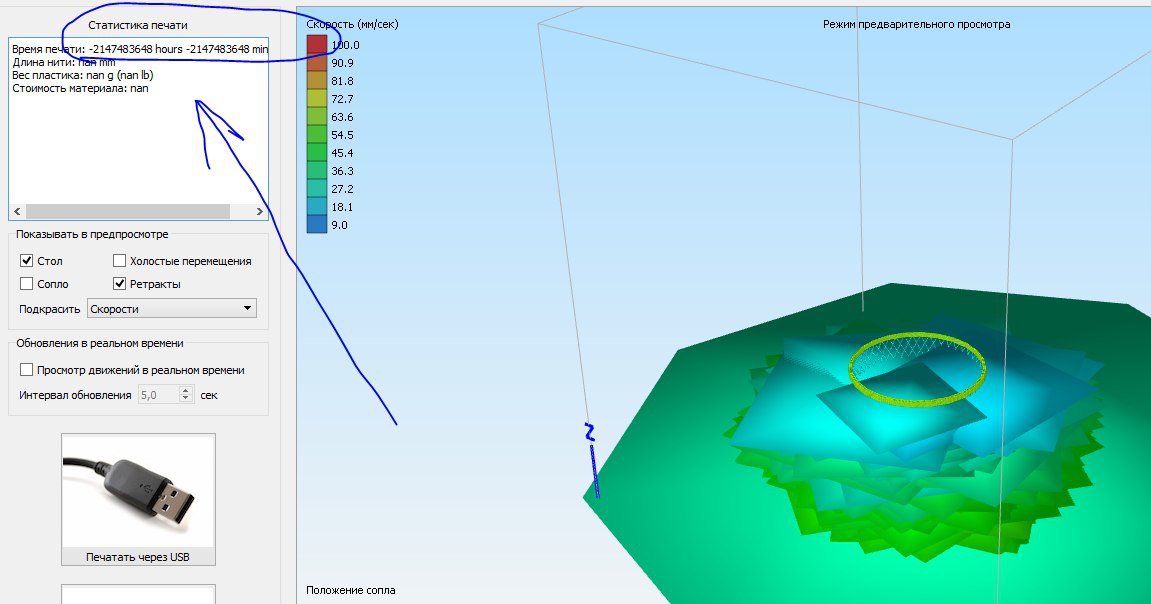This screenshot has height=604, width=1151.
Task: Click the 27.2 speed legend swatch
Action: (316, 189)
